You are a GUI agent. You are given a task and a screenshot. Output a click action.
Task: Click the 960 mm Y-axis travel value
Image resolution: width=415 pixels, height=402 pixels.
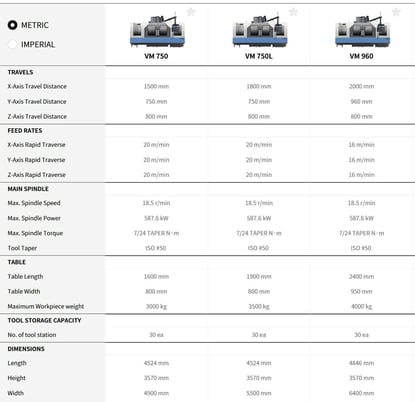click(362, 102)
